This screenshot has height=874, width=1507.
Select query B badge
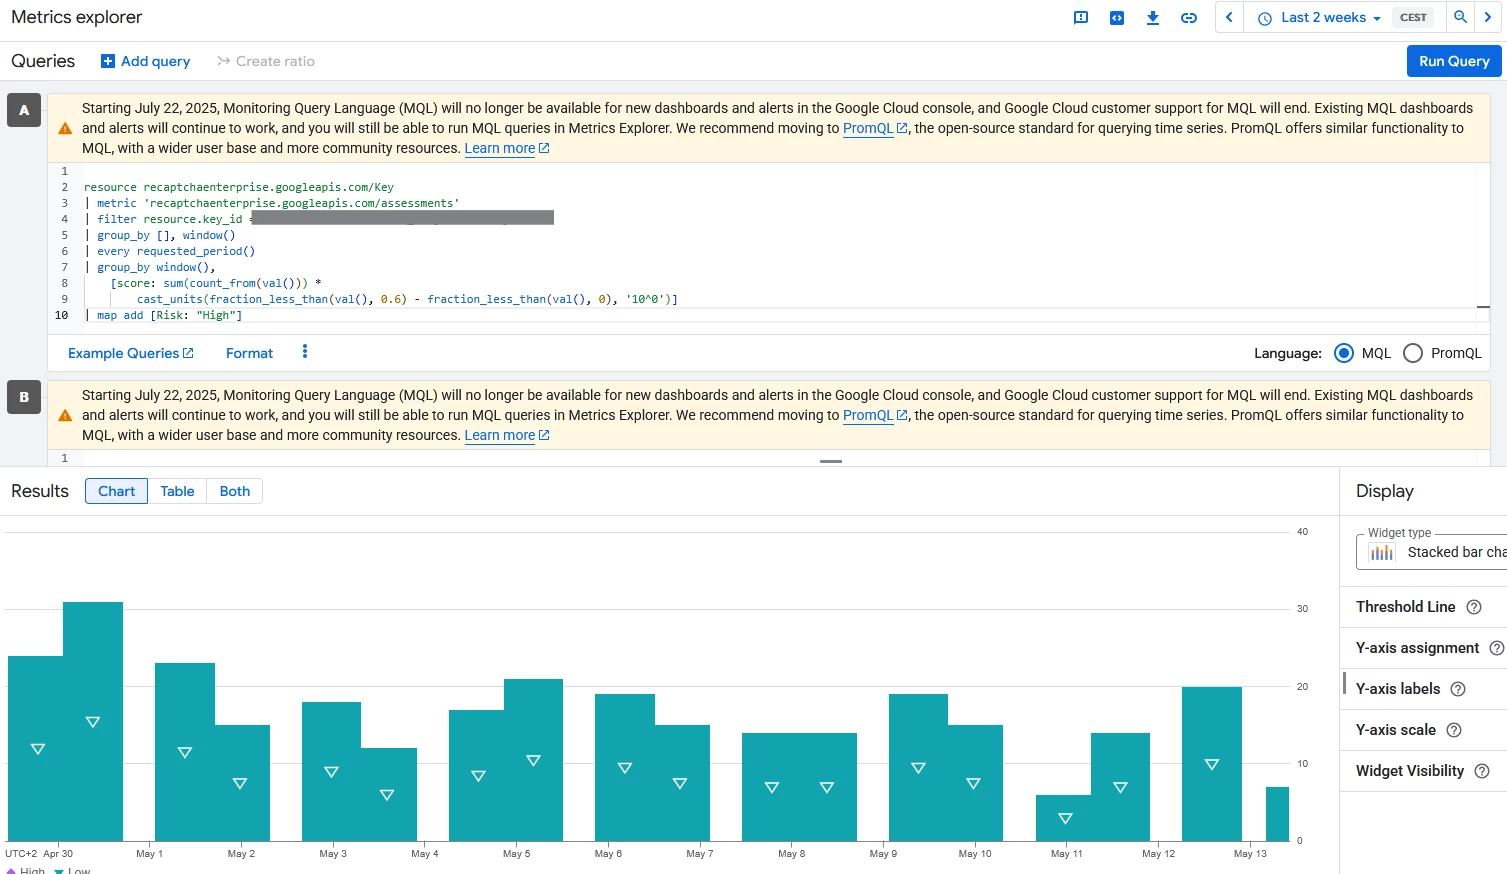pyautogui.click(x=24, y=397)
